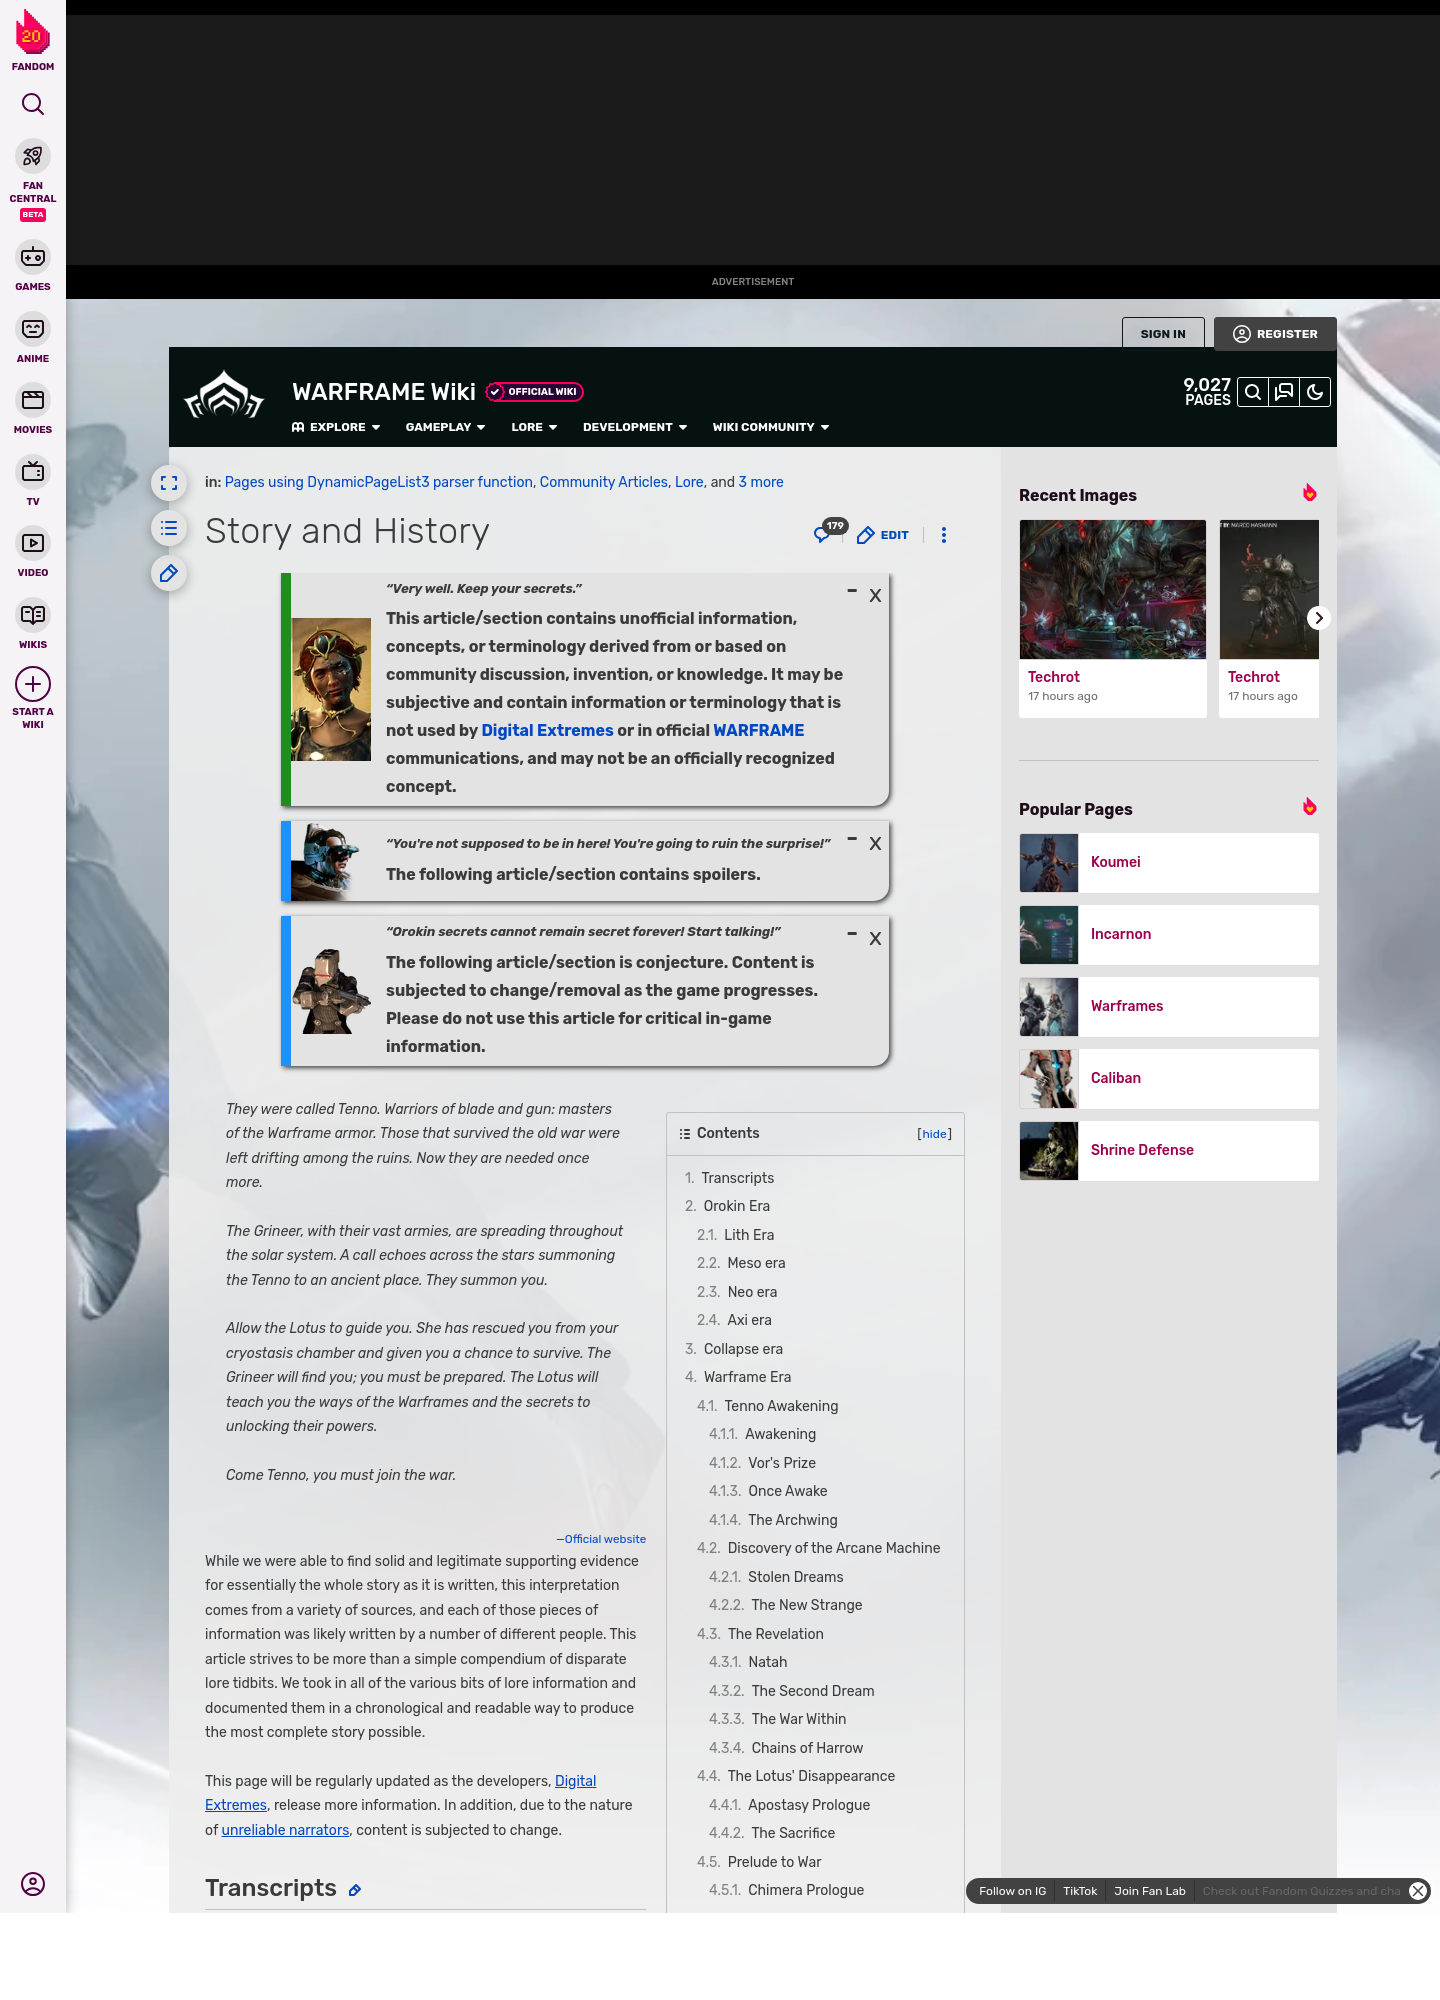Click the sidebar search magnifier icon
This screenshot has width=1440, height=2000.
click(x=33, y=104)
